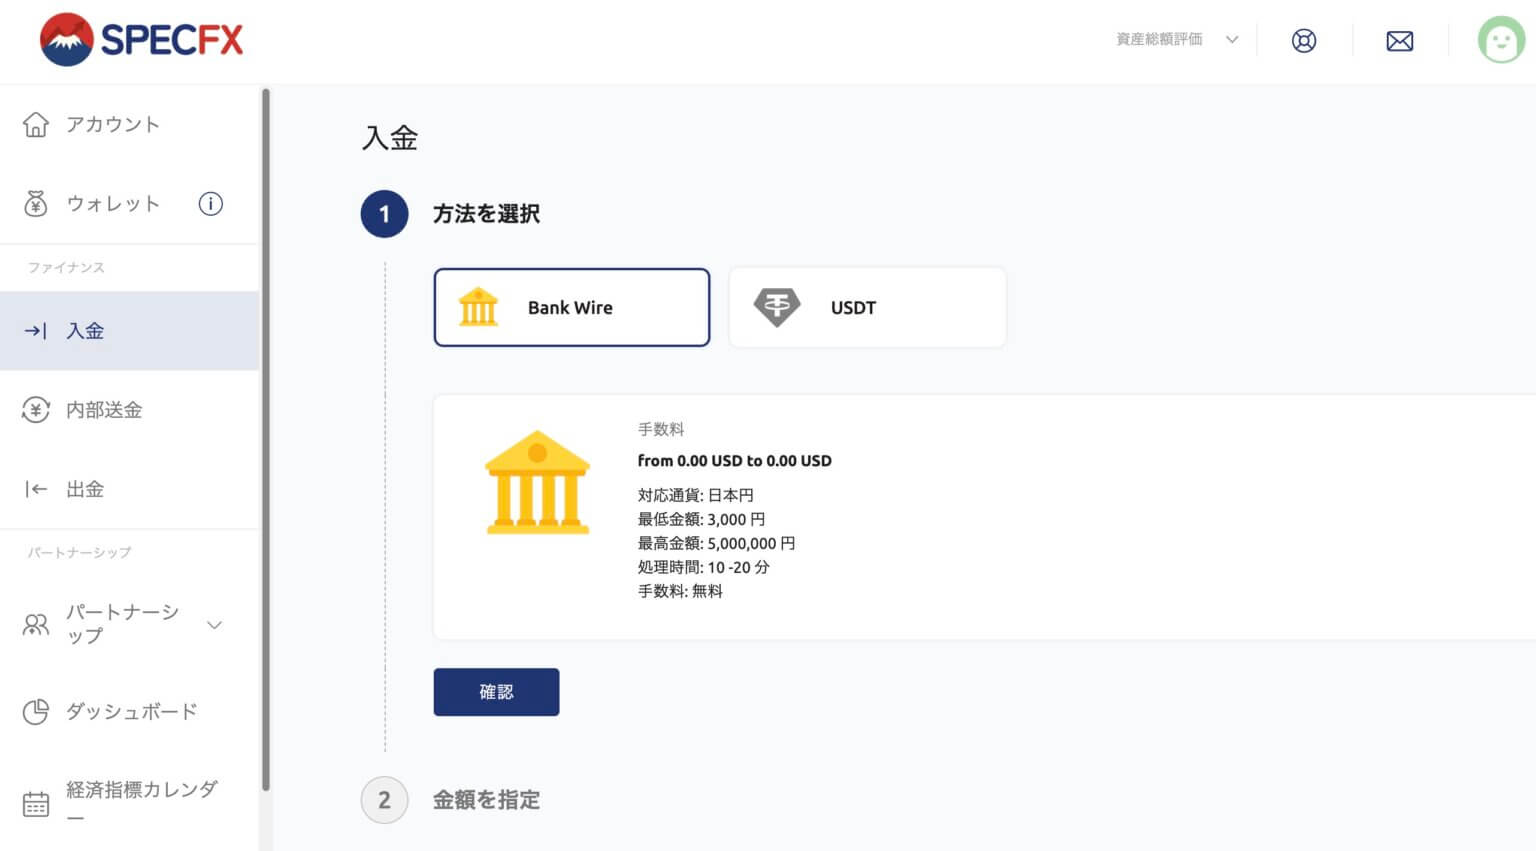Click the sidebar vertical scrollbar
This screenshot has width=1536, height=851.
click(x=265, y=440)
